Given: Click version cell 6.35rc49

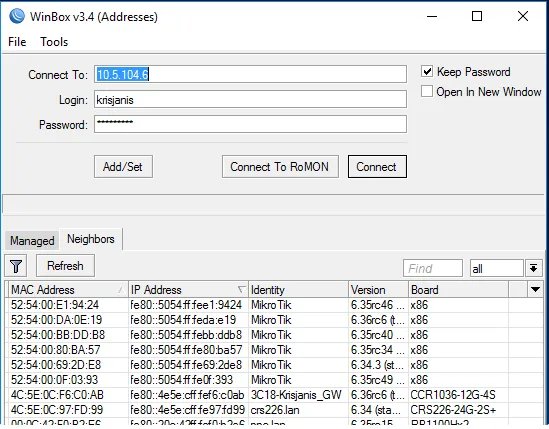Looking at the screenshot, I should coord(378,380).
